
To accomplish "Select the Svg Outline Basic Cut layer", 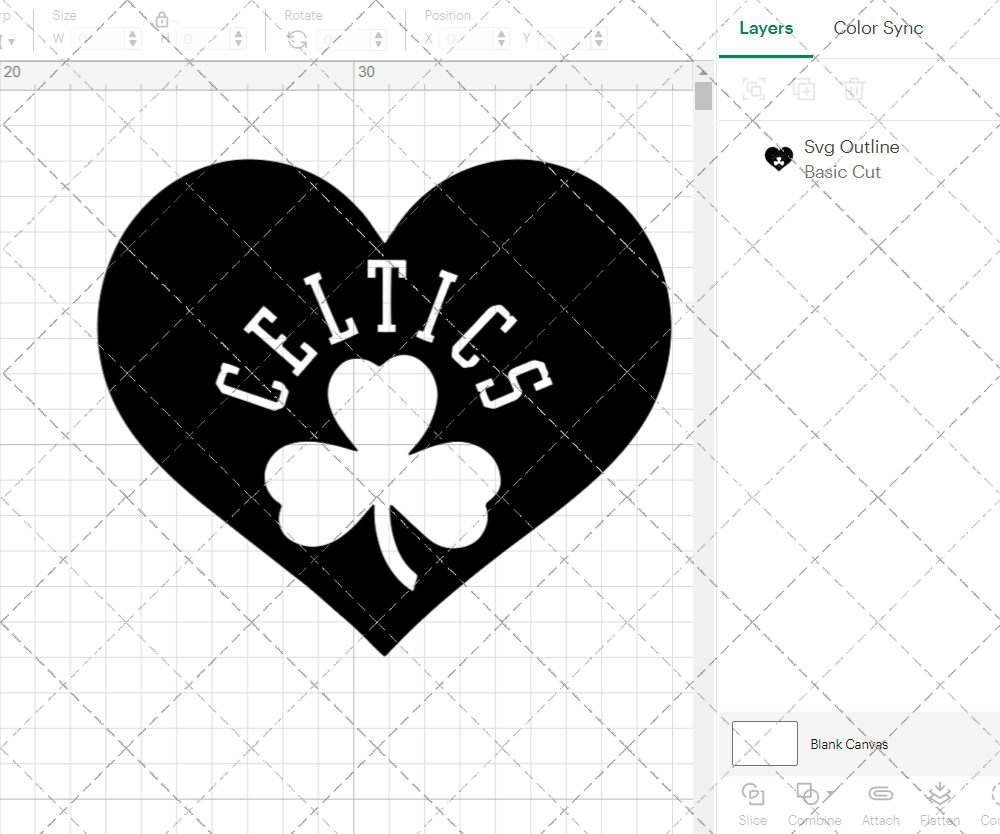I will click(x=852, y=158).
